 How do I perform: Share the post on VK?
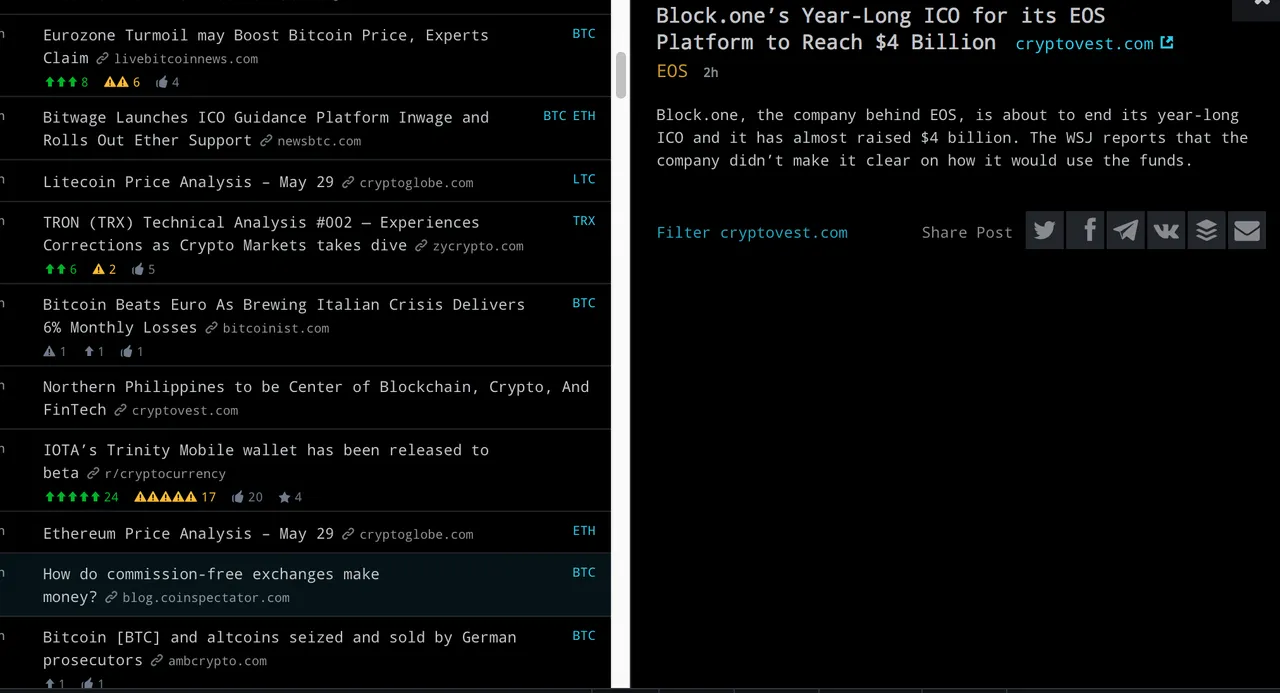pyautogui.click(x=1166, y=231)
